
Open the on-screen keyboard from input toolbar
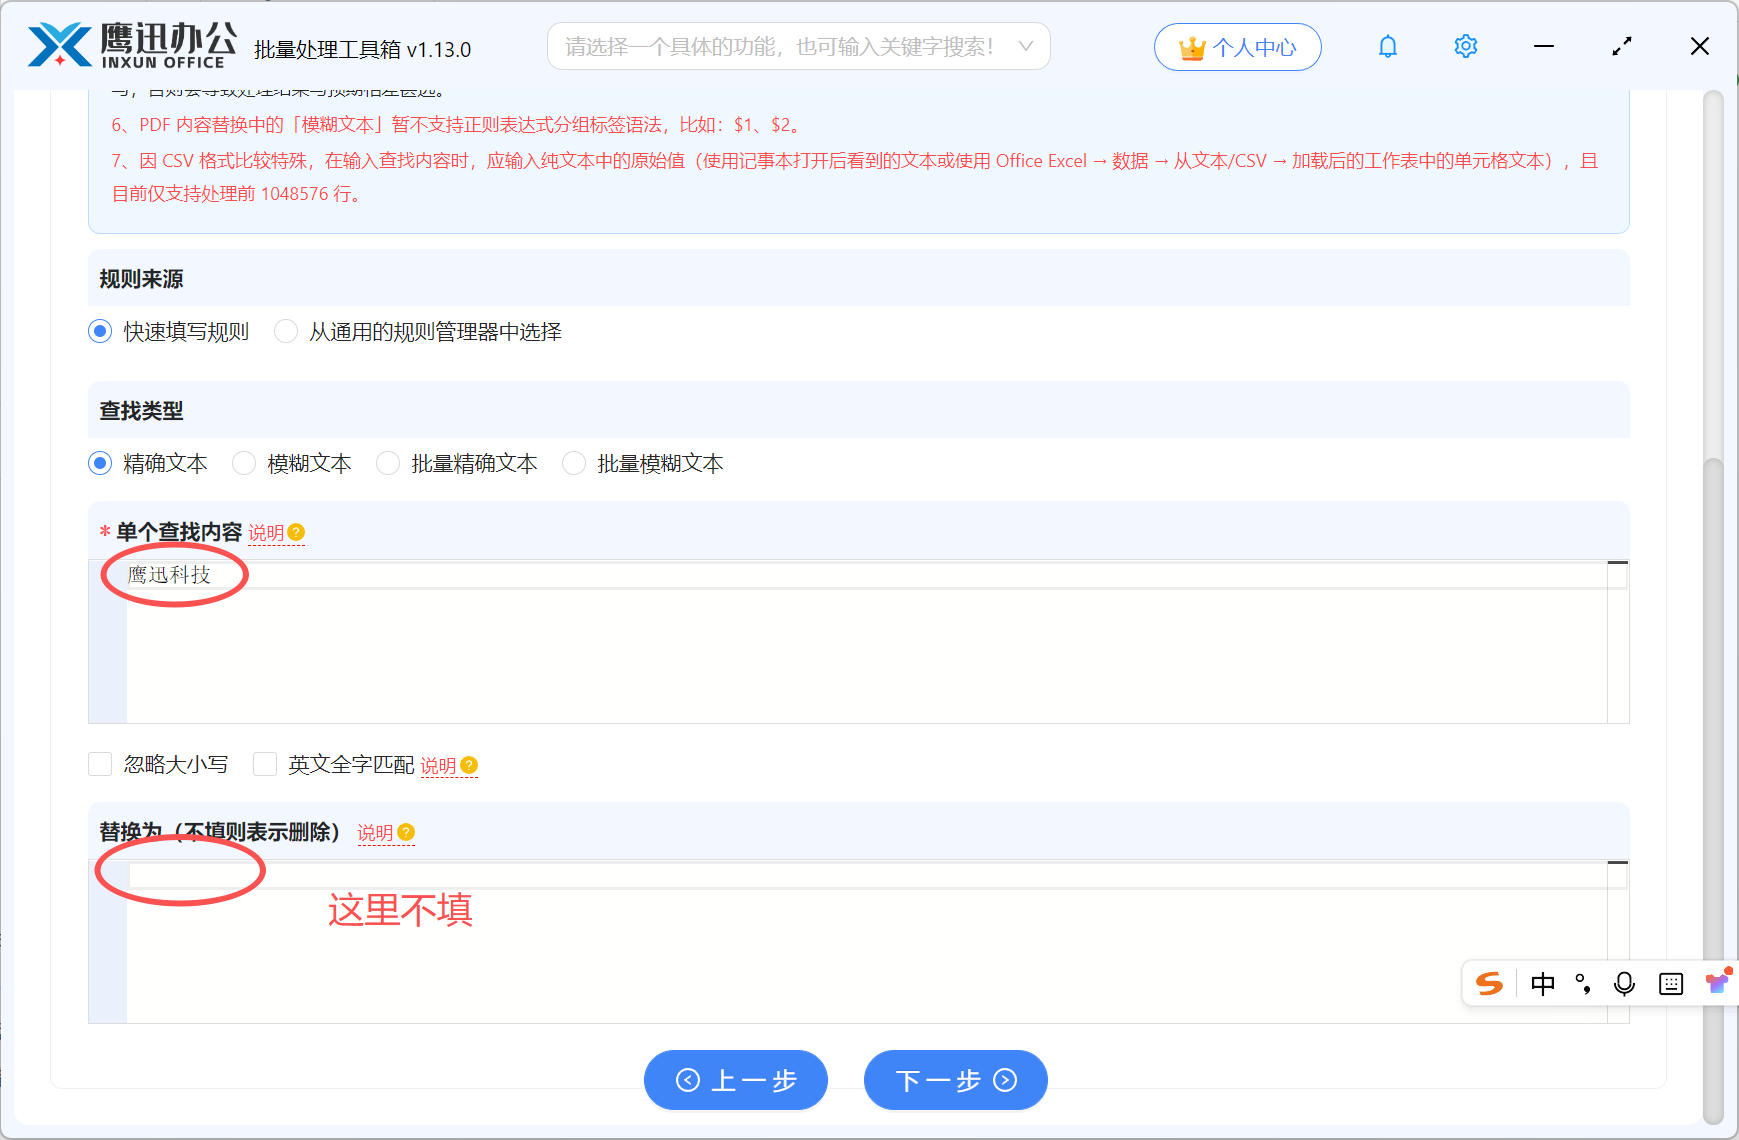pyautogui.click(x=1670, y=984)
